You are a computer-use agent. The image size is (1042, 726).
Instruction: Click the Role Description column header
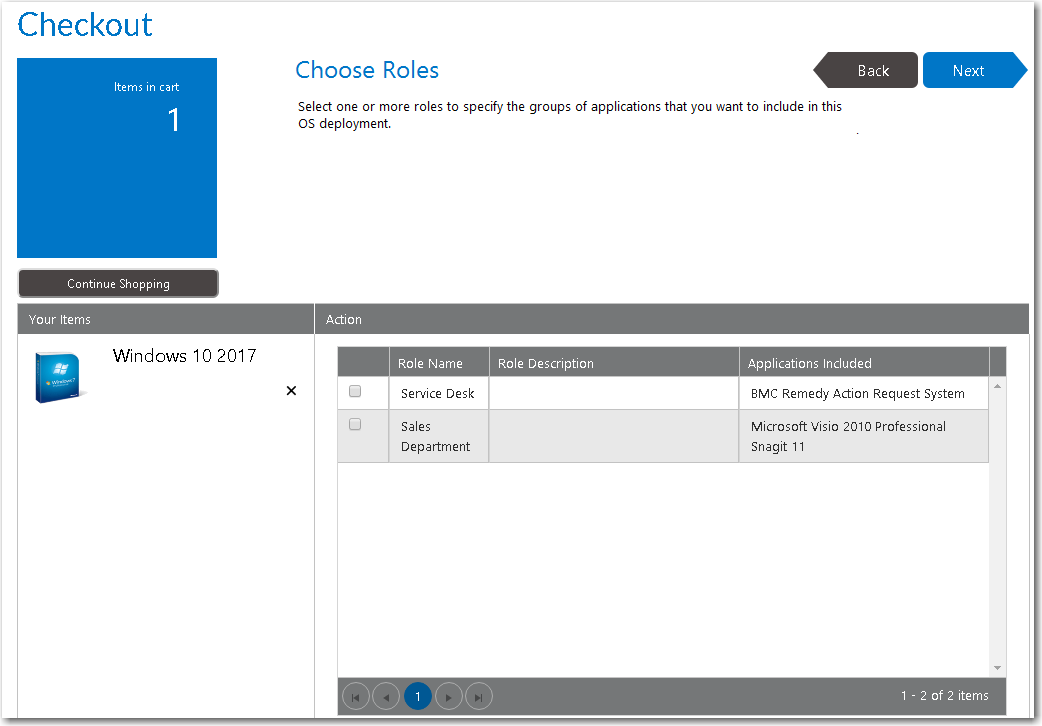[546, 363]
